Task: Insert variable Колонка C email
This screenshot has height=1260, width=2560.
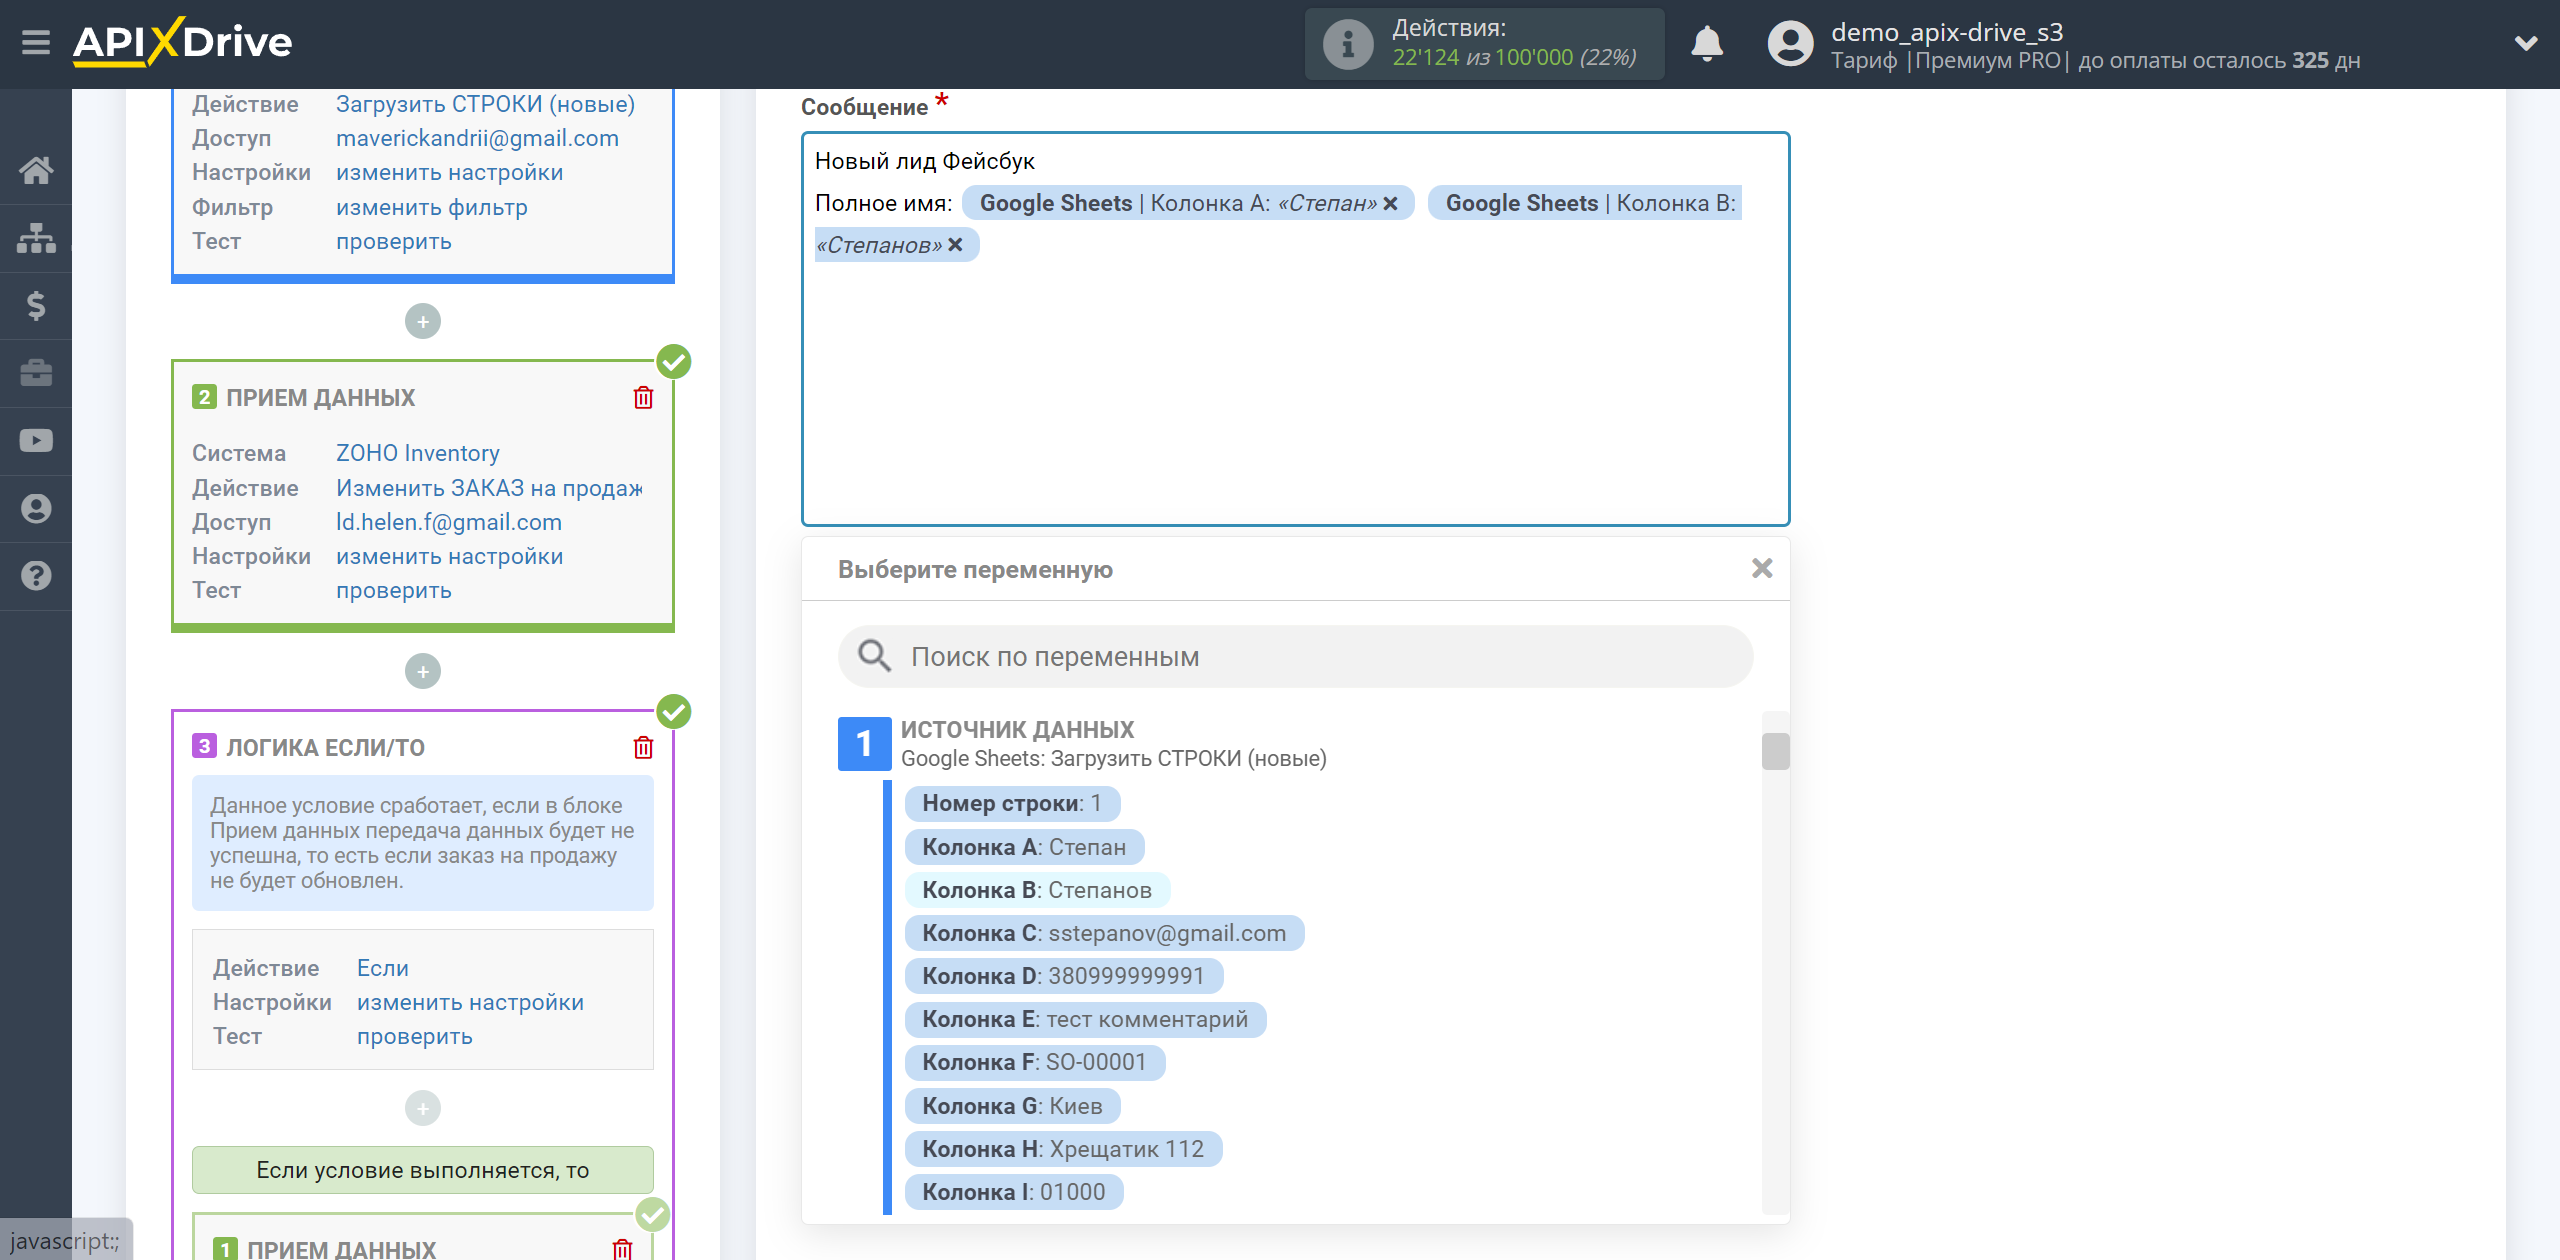Action: tap(1104, 933)
